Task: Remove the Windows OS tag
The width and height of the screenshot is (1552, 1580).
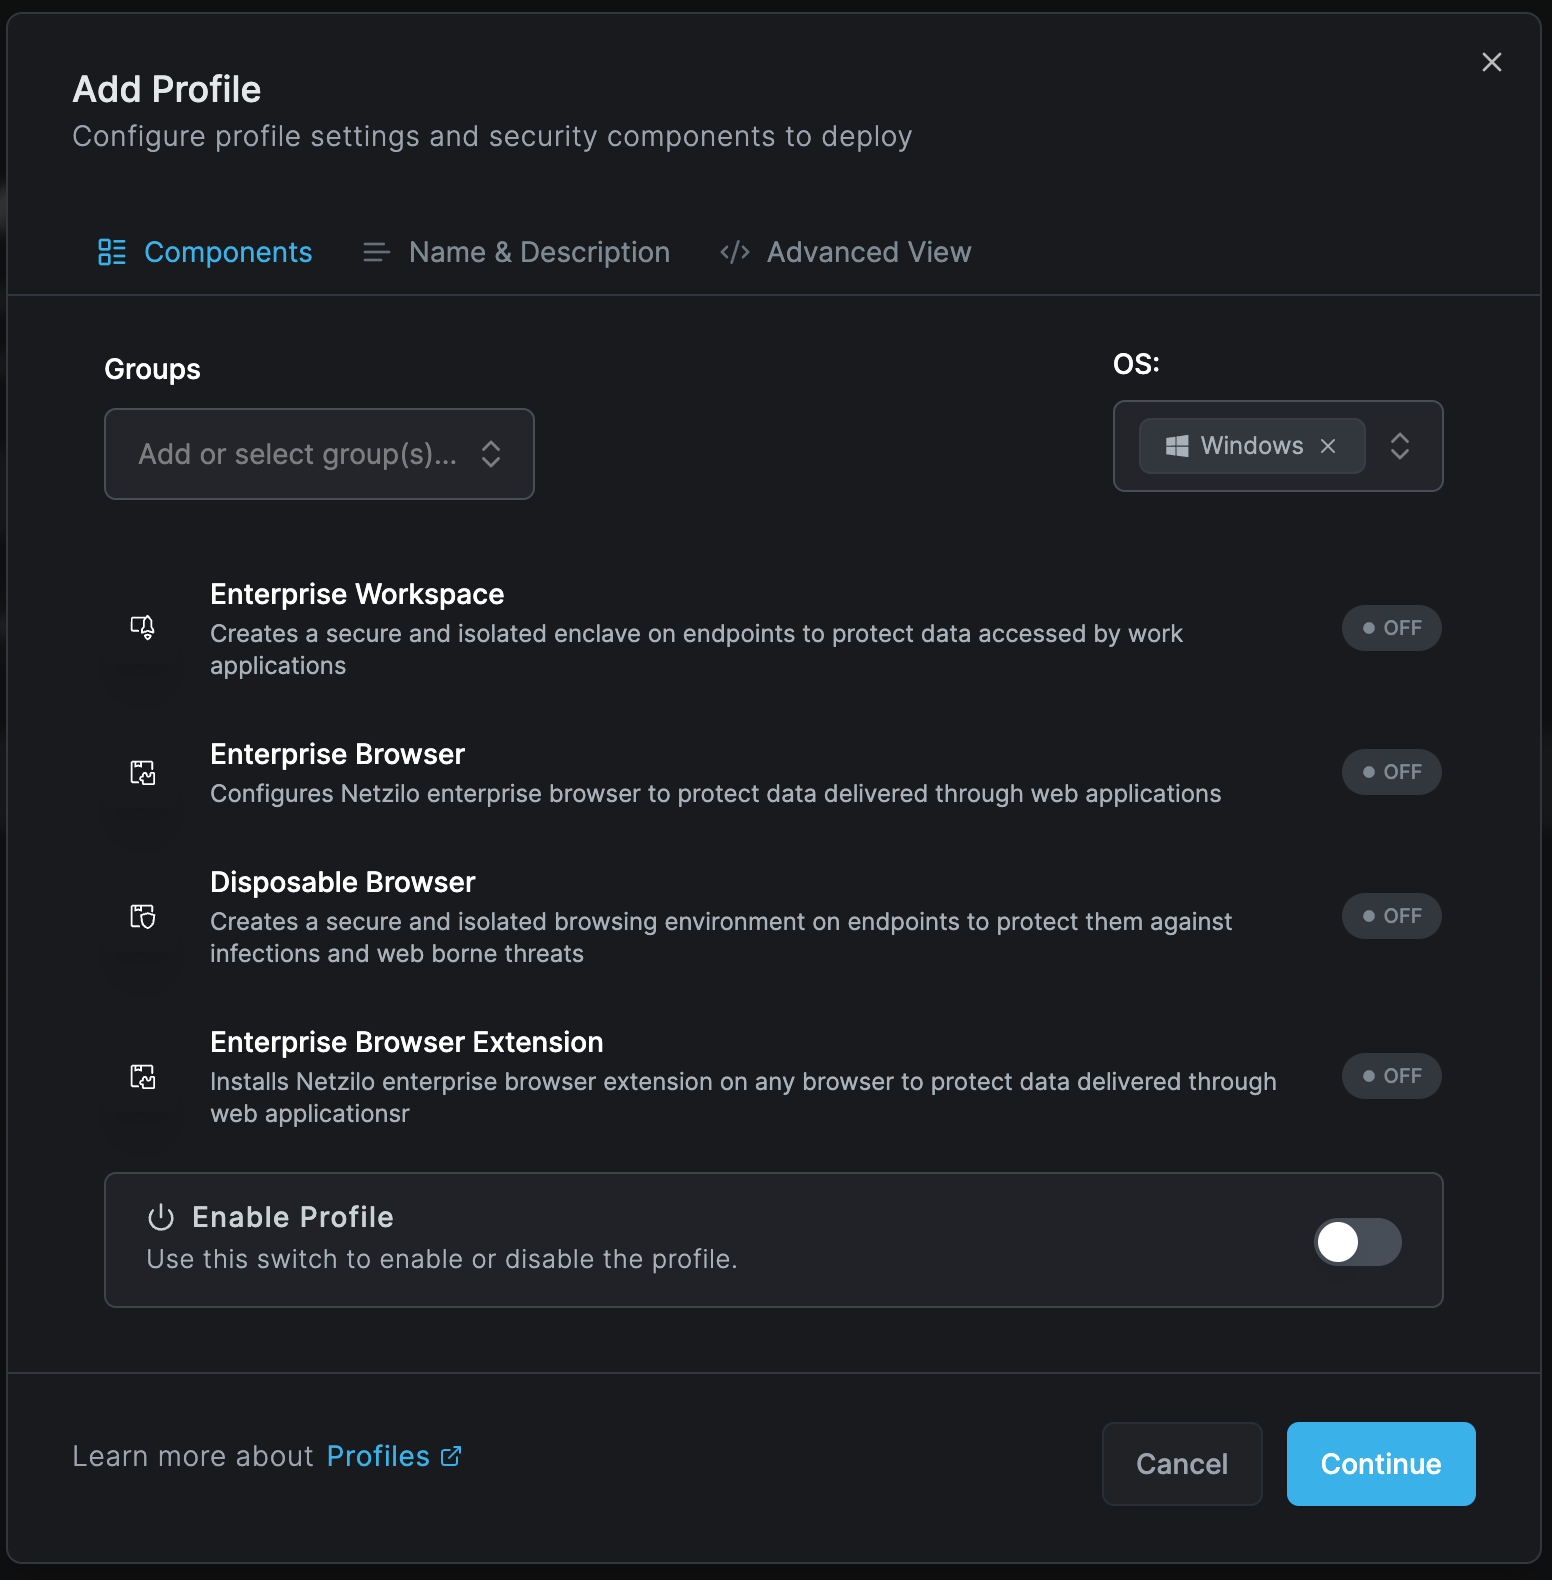Action: pos(1328,446)
